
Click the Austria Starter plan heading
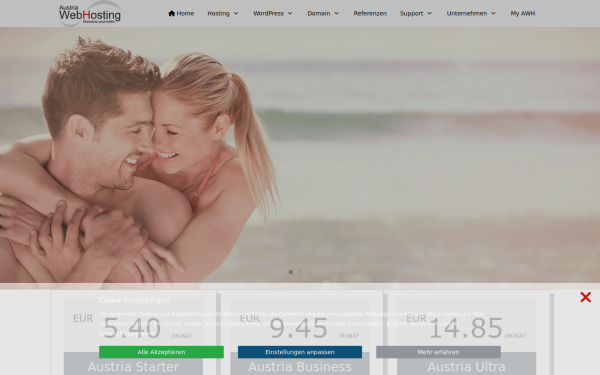pos(133,367)
